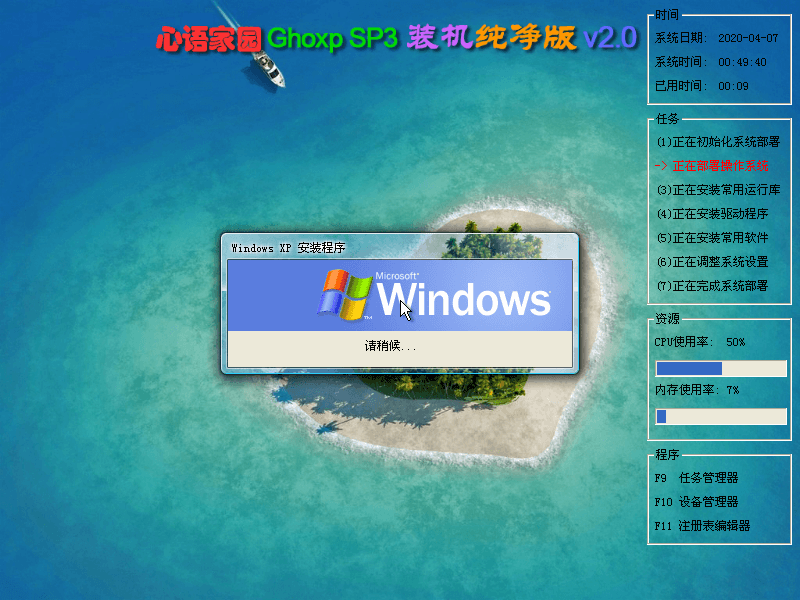800x600 pixels.
Task: Click the Microsoft Windows wordmark in the dialog
Action: point(463,294)
